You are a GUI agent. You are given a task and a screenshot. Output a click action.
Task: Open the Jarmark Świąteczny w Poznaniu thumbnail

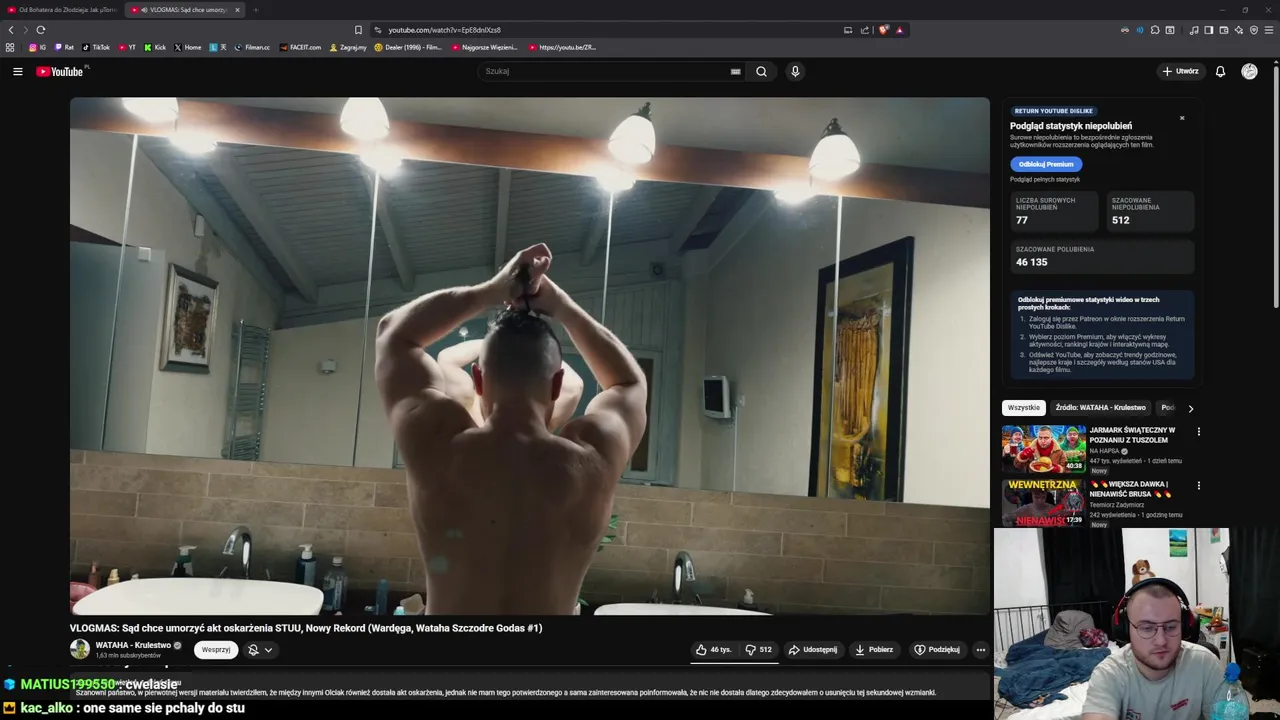click(1044, 448)
